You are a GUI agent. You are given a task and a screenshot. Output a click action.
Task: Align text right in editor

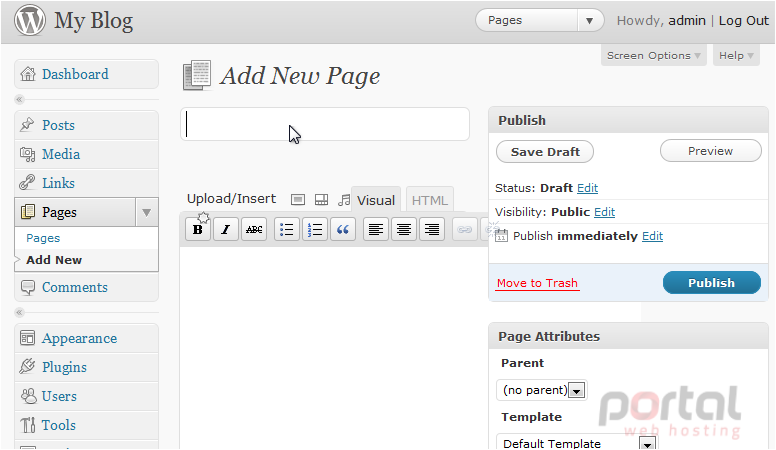(x=432, y=229)
